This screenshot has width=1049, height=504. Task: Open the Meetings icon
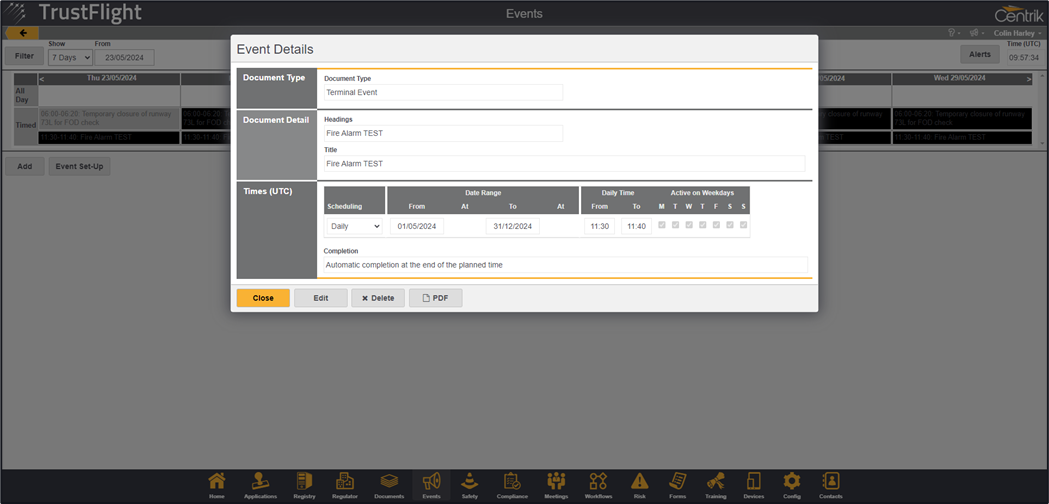[555, 484]
